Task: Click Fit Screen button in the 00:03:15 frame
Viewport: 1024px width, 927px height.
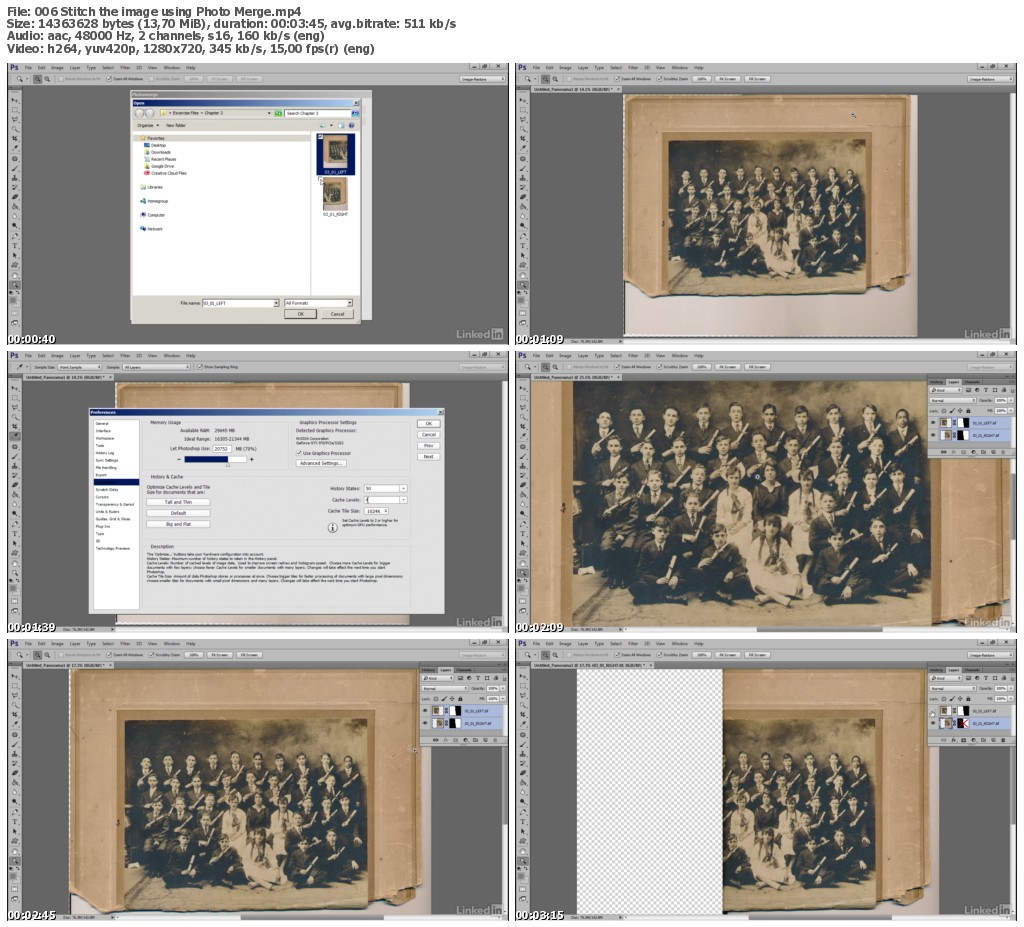Action: point(727,655)
